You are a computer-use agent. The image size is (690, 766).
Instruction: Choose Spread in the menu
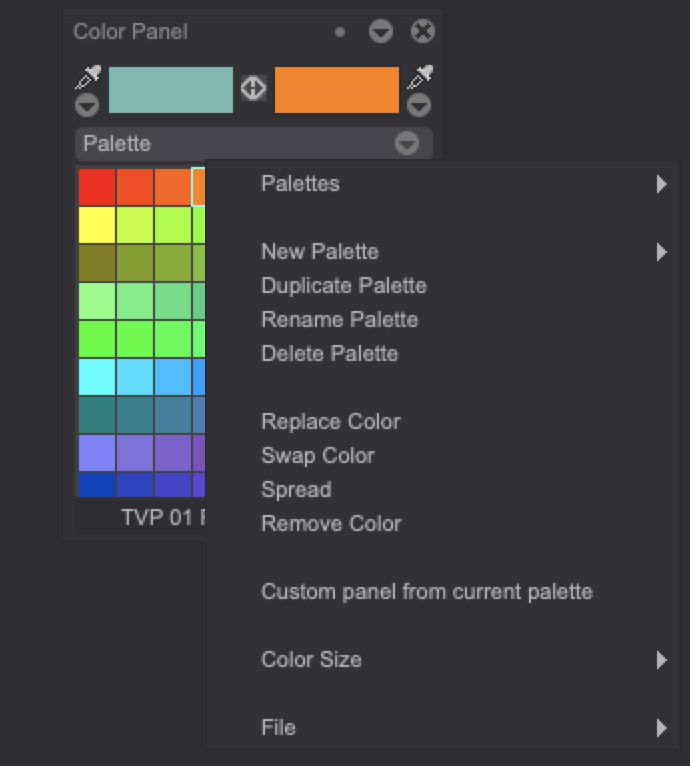point(443,489)
